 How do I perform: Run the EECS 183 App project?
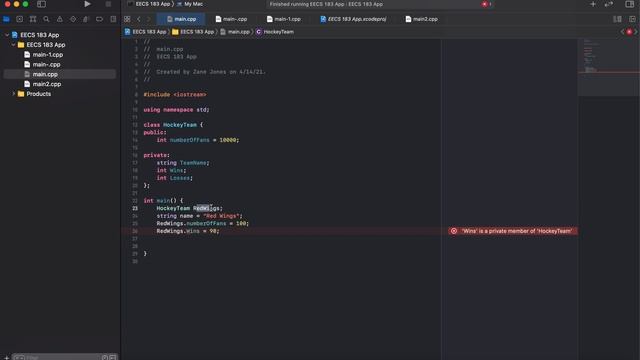[87, 4]
